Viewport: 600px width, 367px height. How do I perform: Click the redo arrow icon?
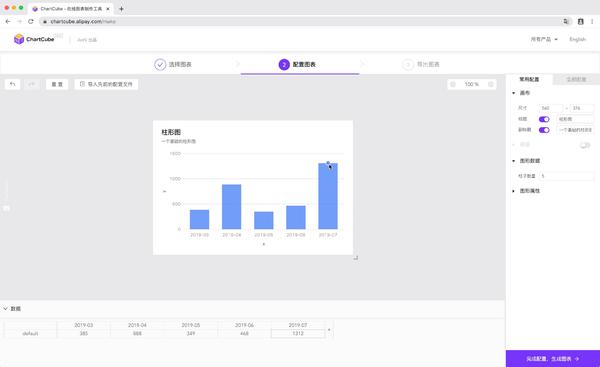click(32, 84)
